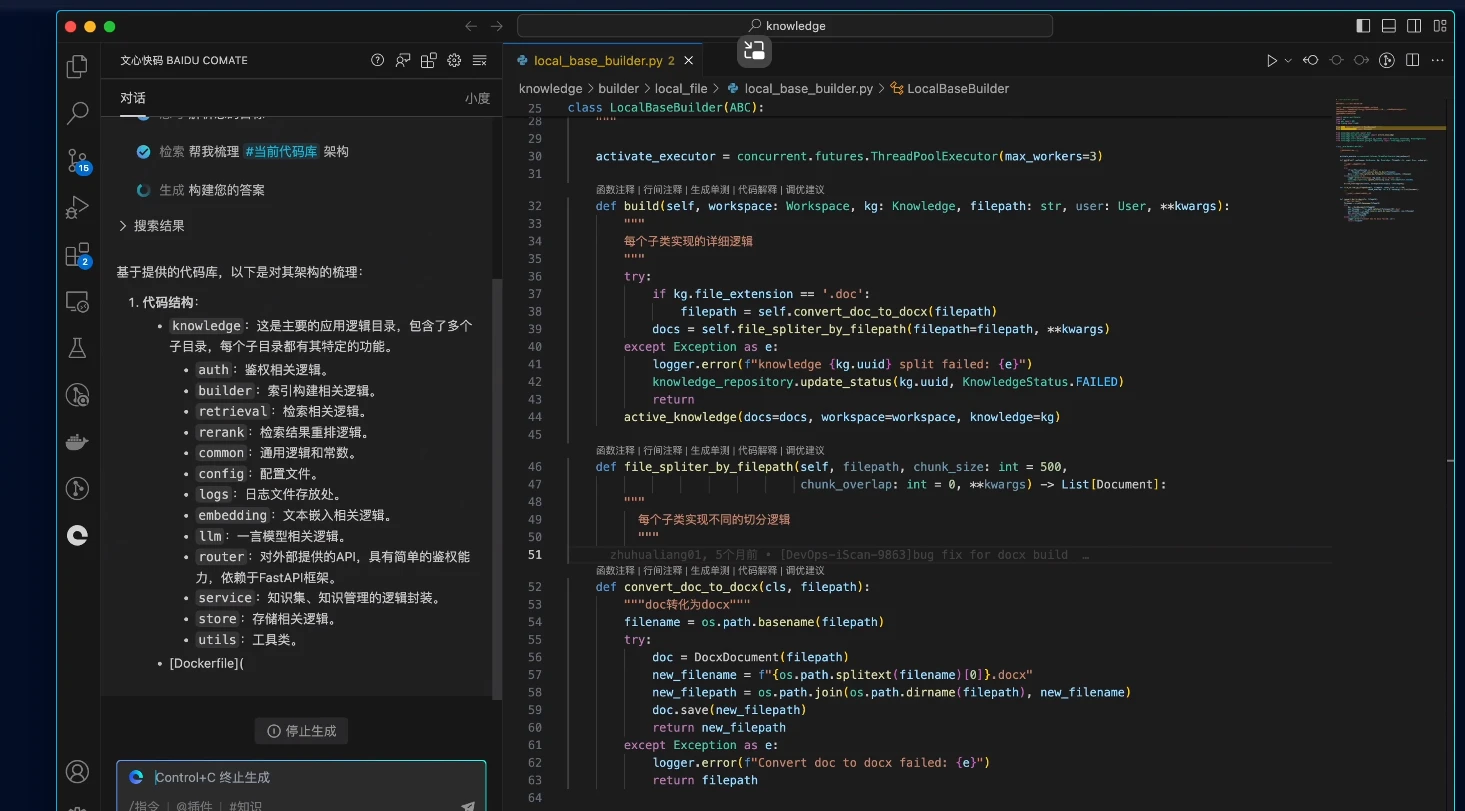
Task: Open the Docker view in activity bar
Action: tap(77, 442)
